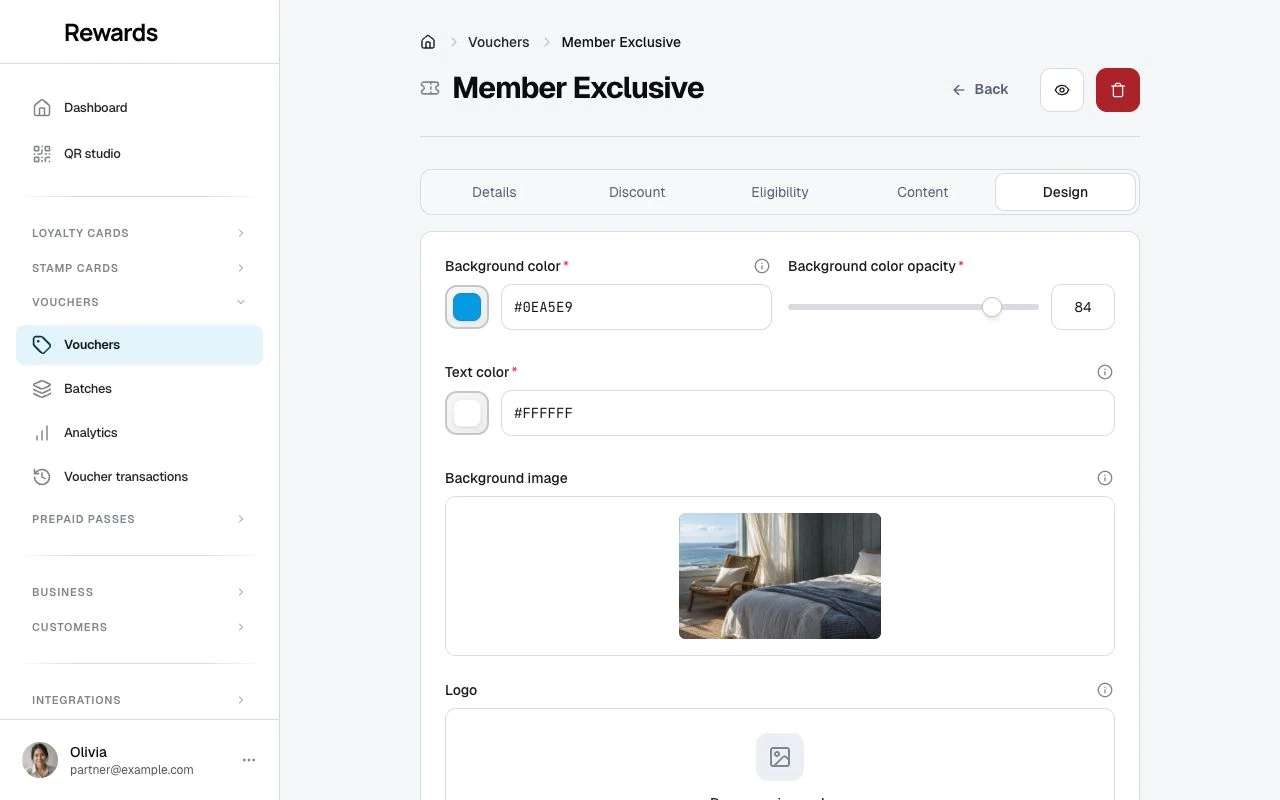Open Dashboard from the sidebar

[x=140, y=108]
